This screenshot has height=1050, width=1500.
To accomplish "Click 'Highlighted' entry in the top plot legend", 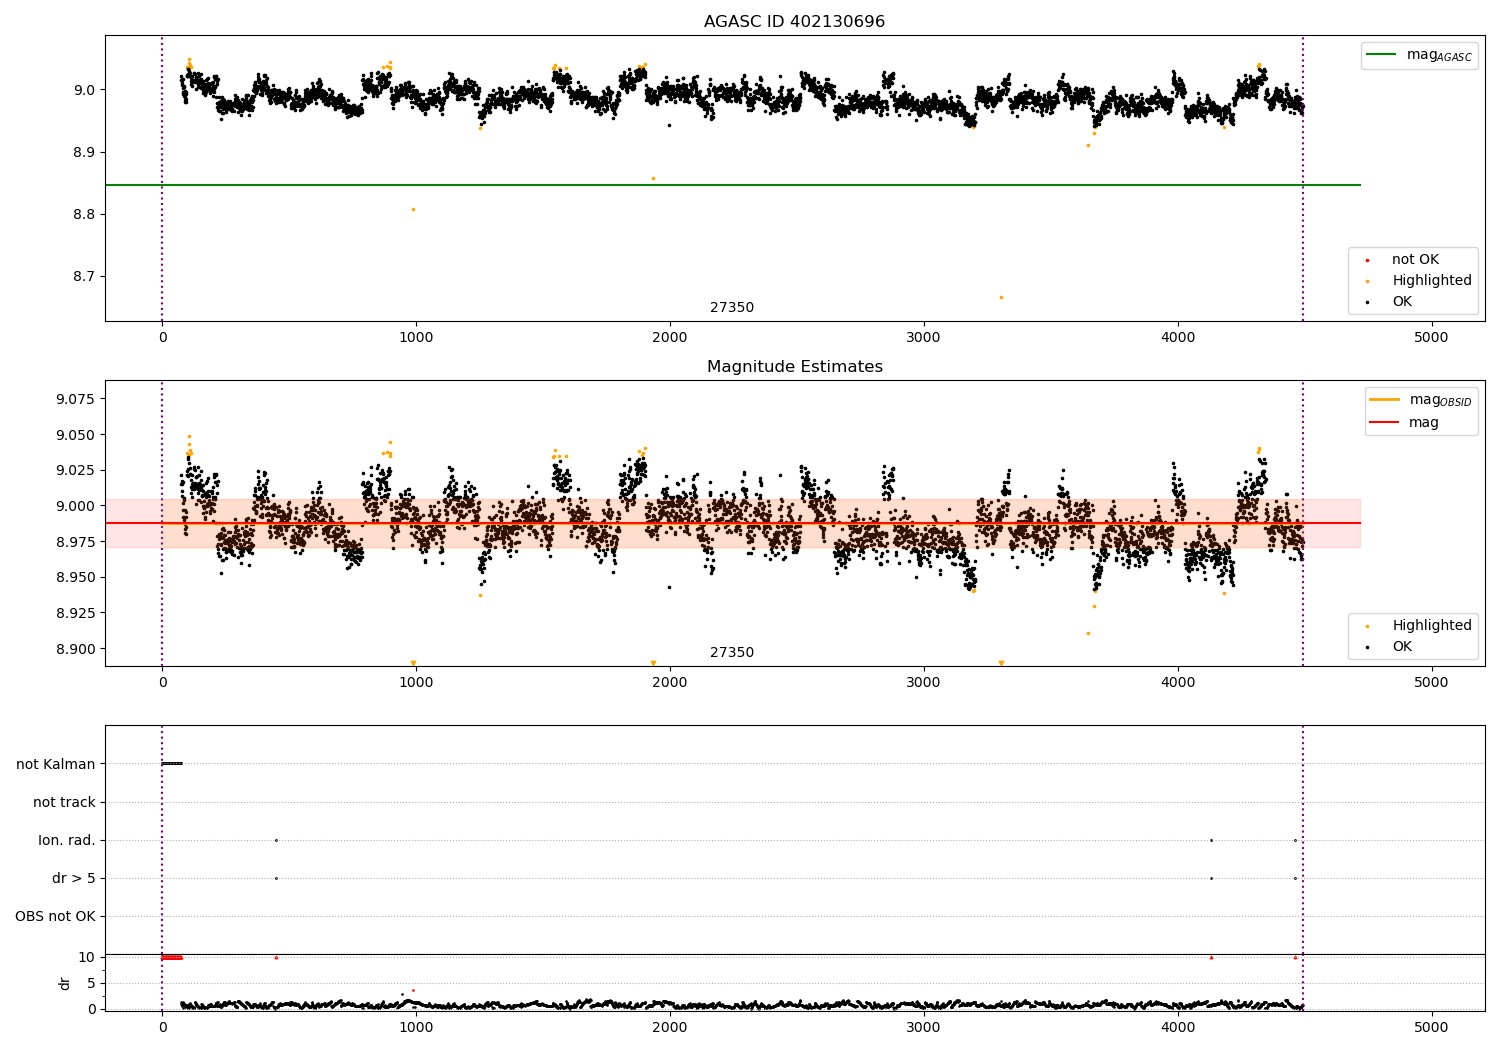I will 1431,280.
